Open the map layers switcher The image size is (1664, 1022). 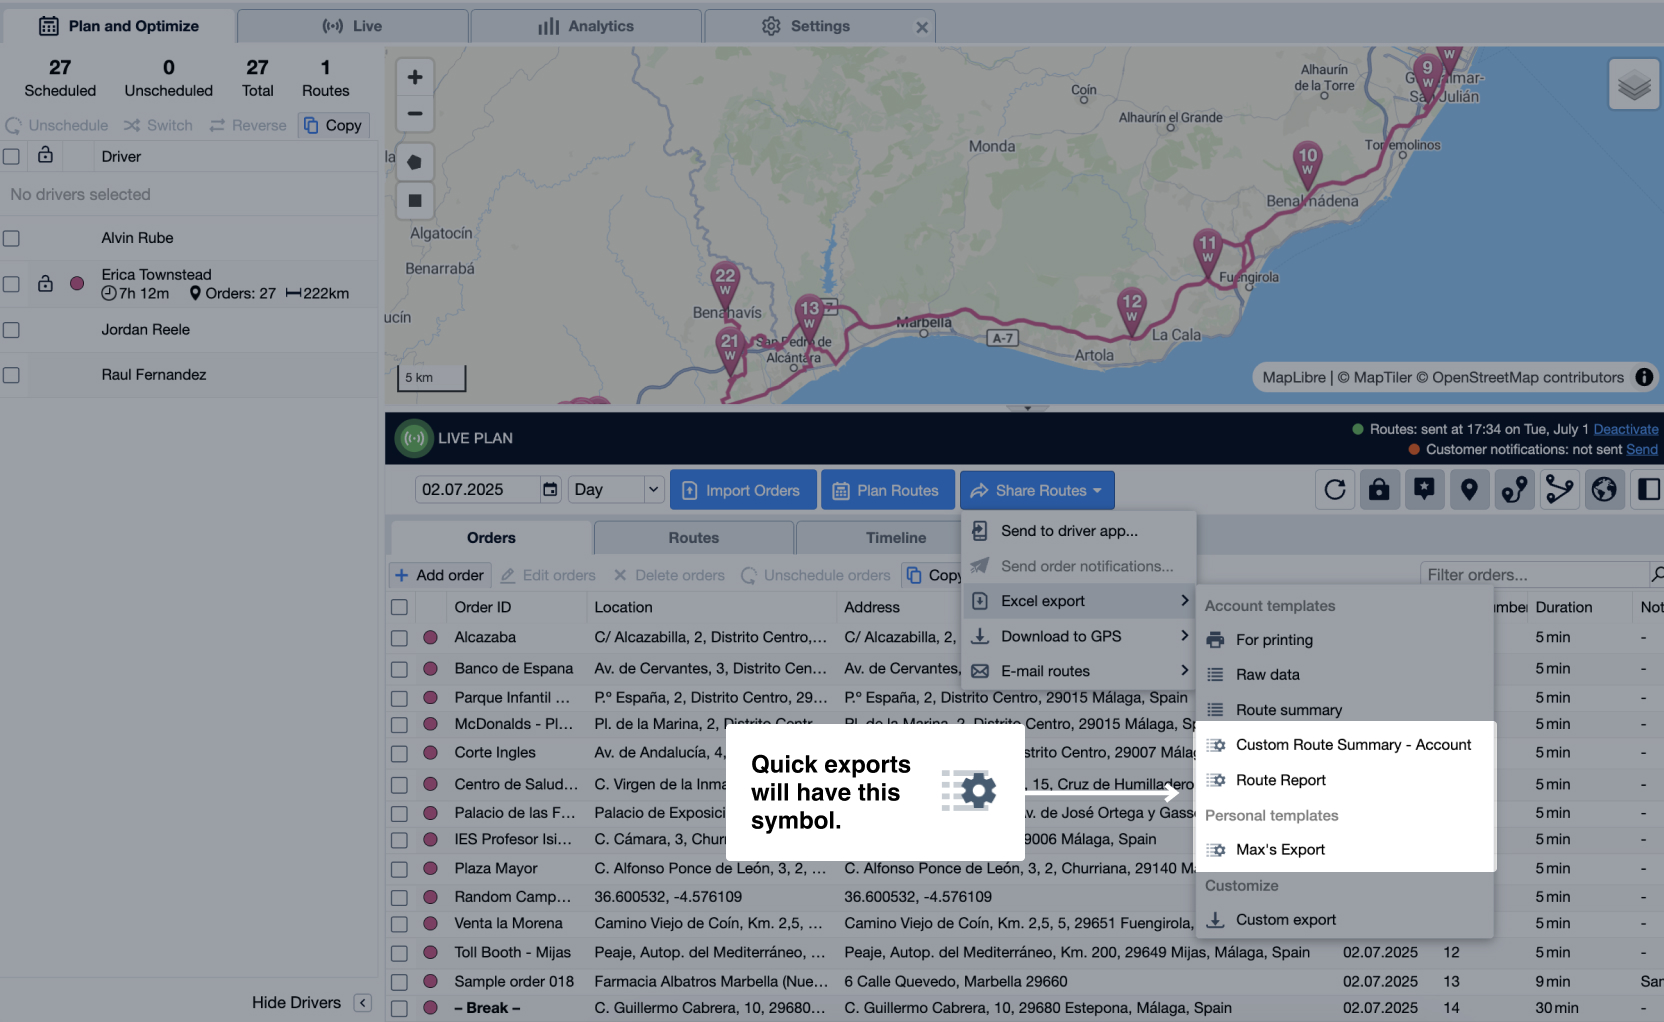[1634, 84]
